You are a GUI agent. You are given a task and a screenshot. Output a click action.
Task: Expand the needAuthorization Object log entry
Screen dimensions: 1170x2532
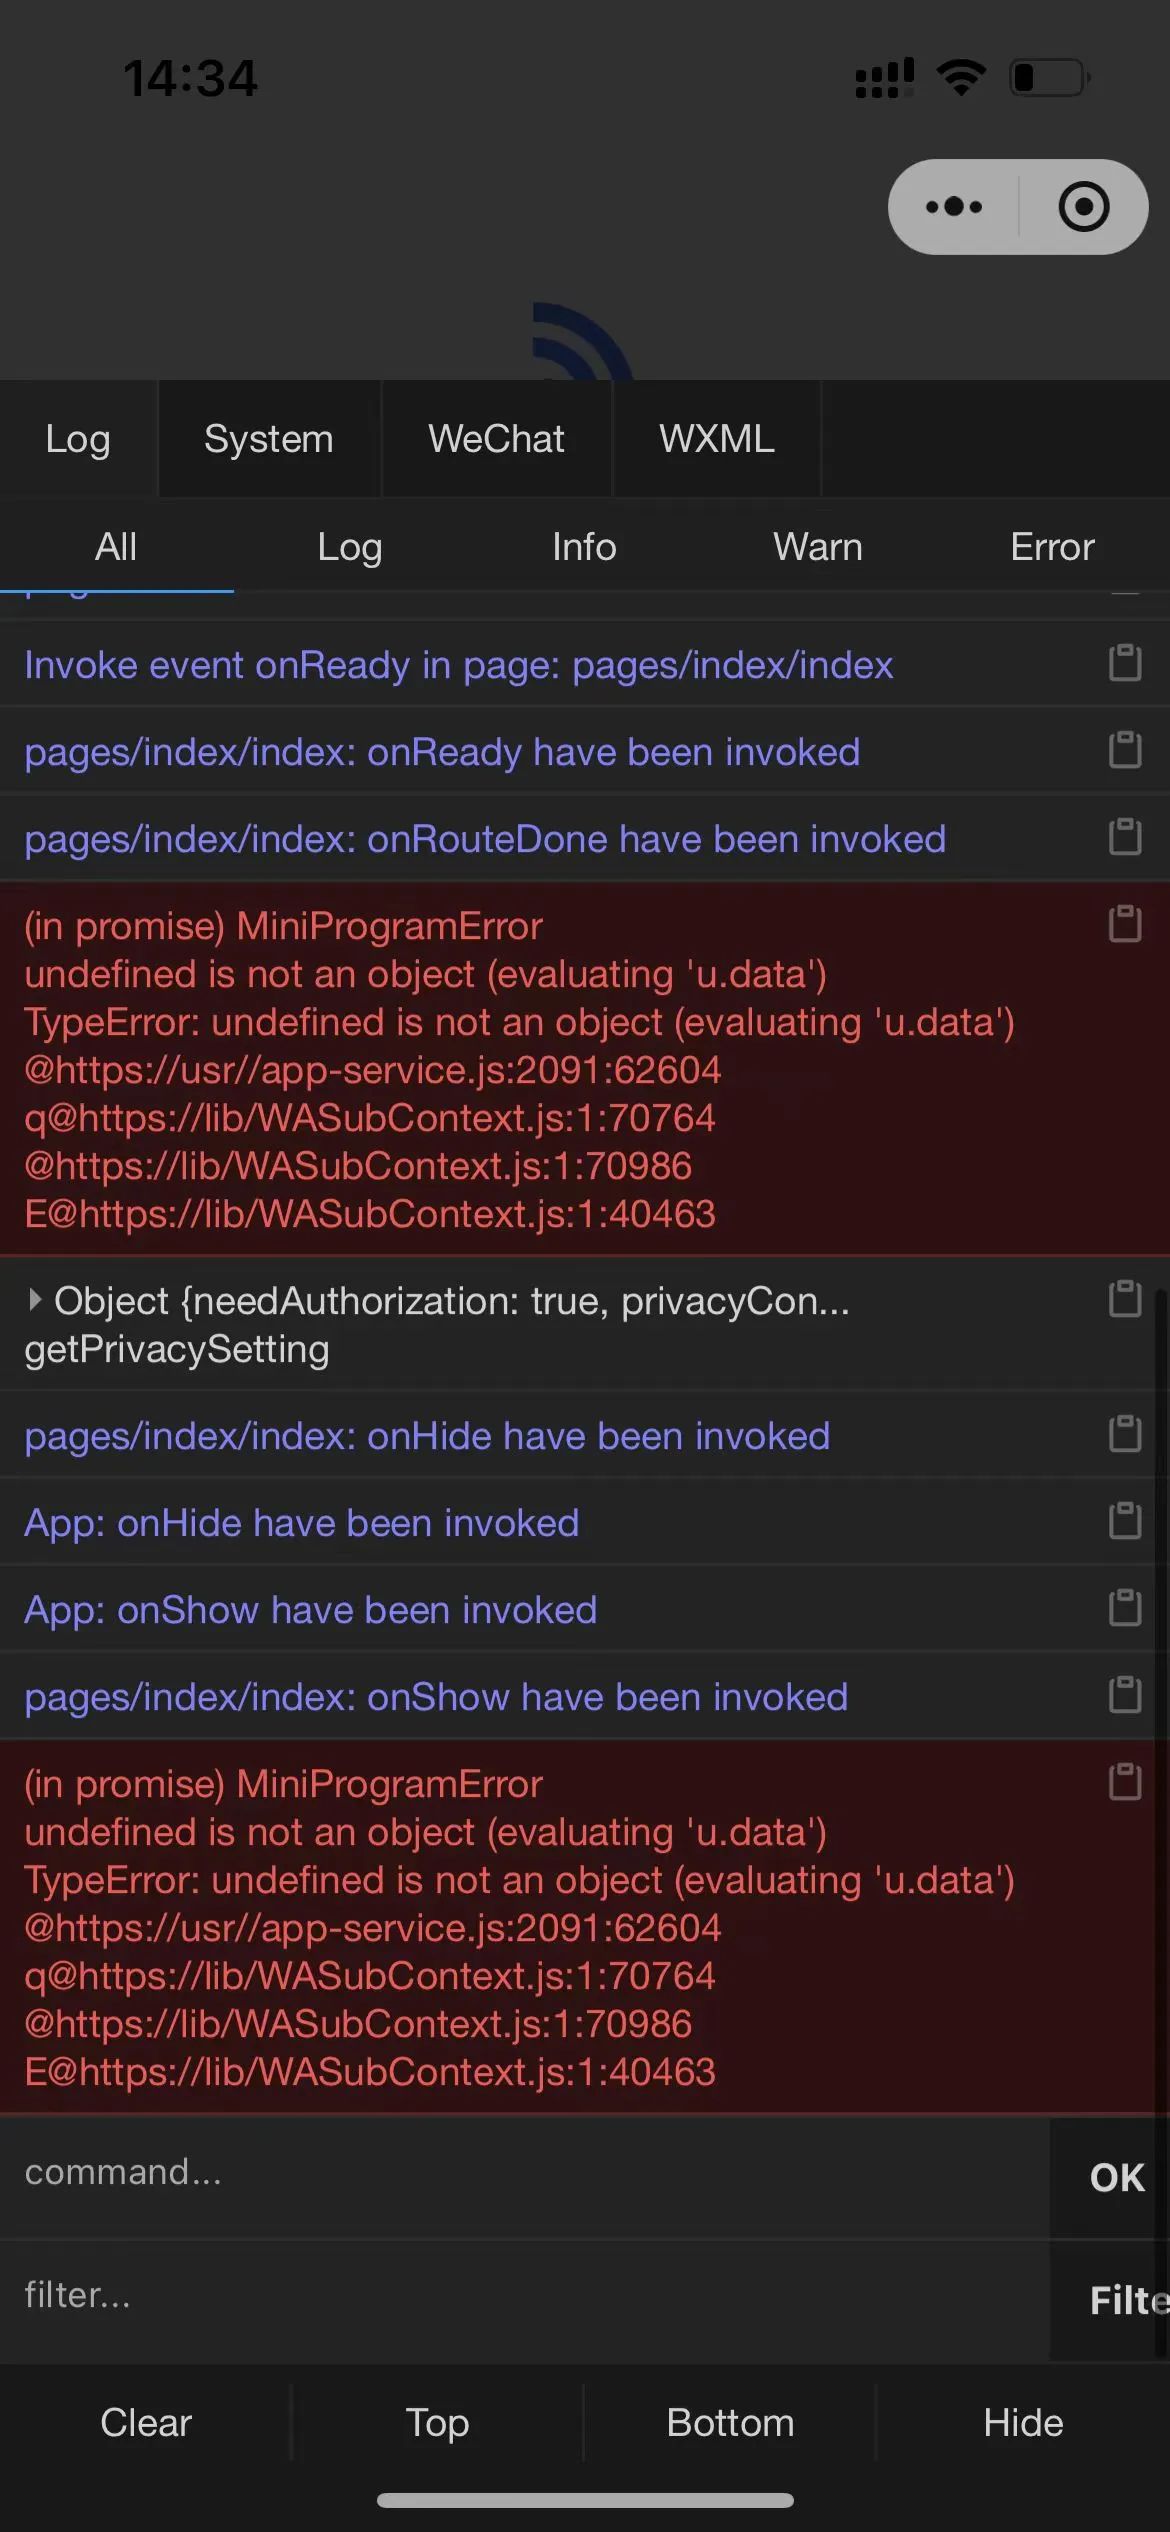[x=35, y=1300]
